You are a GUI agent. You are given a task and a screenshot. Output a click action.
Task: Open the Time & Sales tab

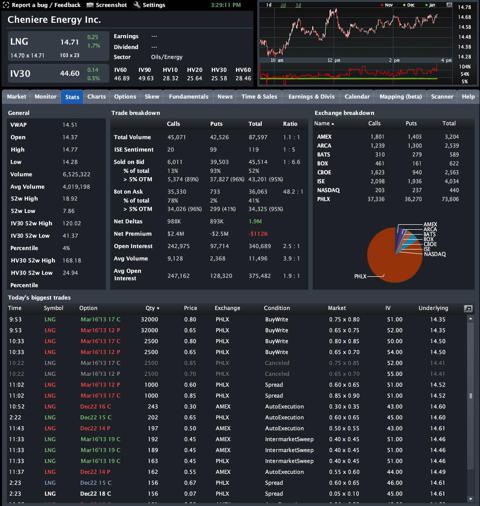259,97
